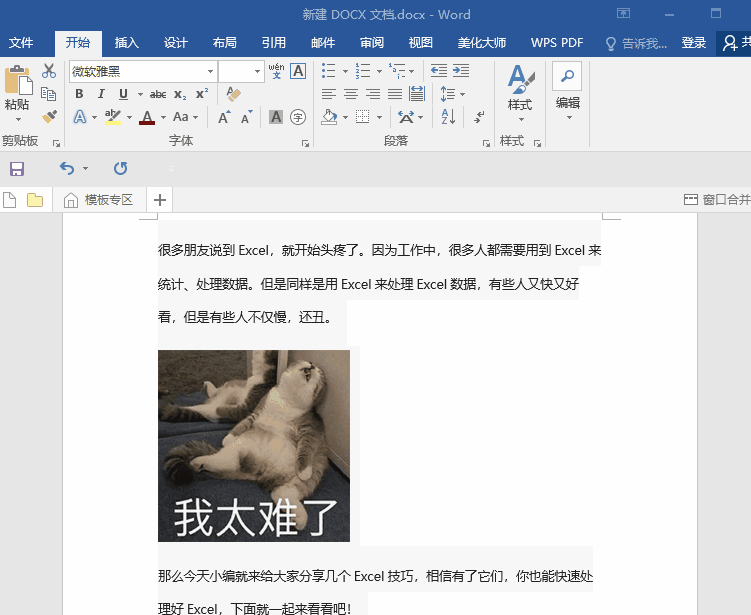The height and width of the screenshot is (615, 751).
Task: Redo the last action
Action: [x=120, y=168]
